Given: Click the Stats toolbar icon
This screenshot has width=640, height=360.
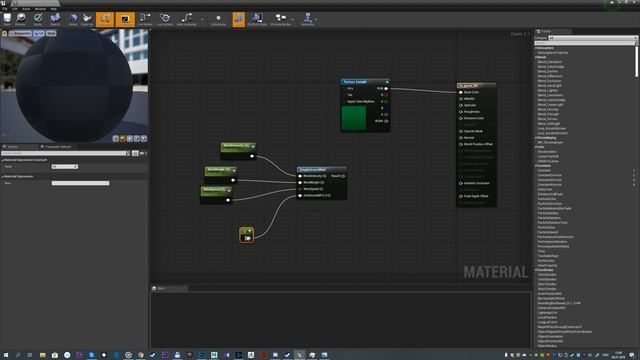Looking at the screenshot, I should pyautogui.click(x=218, y=18).
